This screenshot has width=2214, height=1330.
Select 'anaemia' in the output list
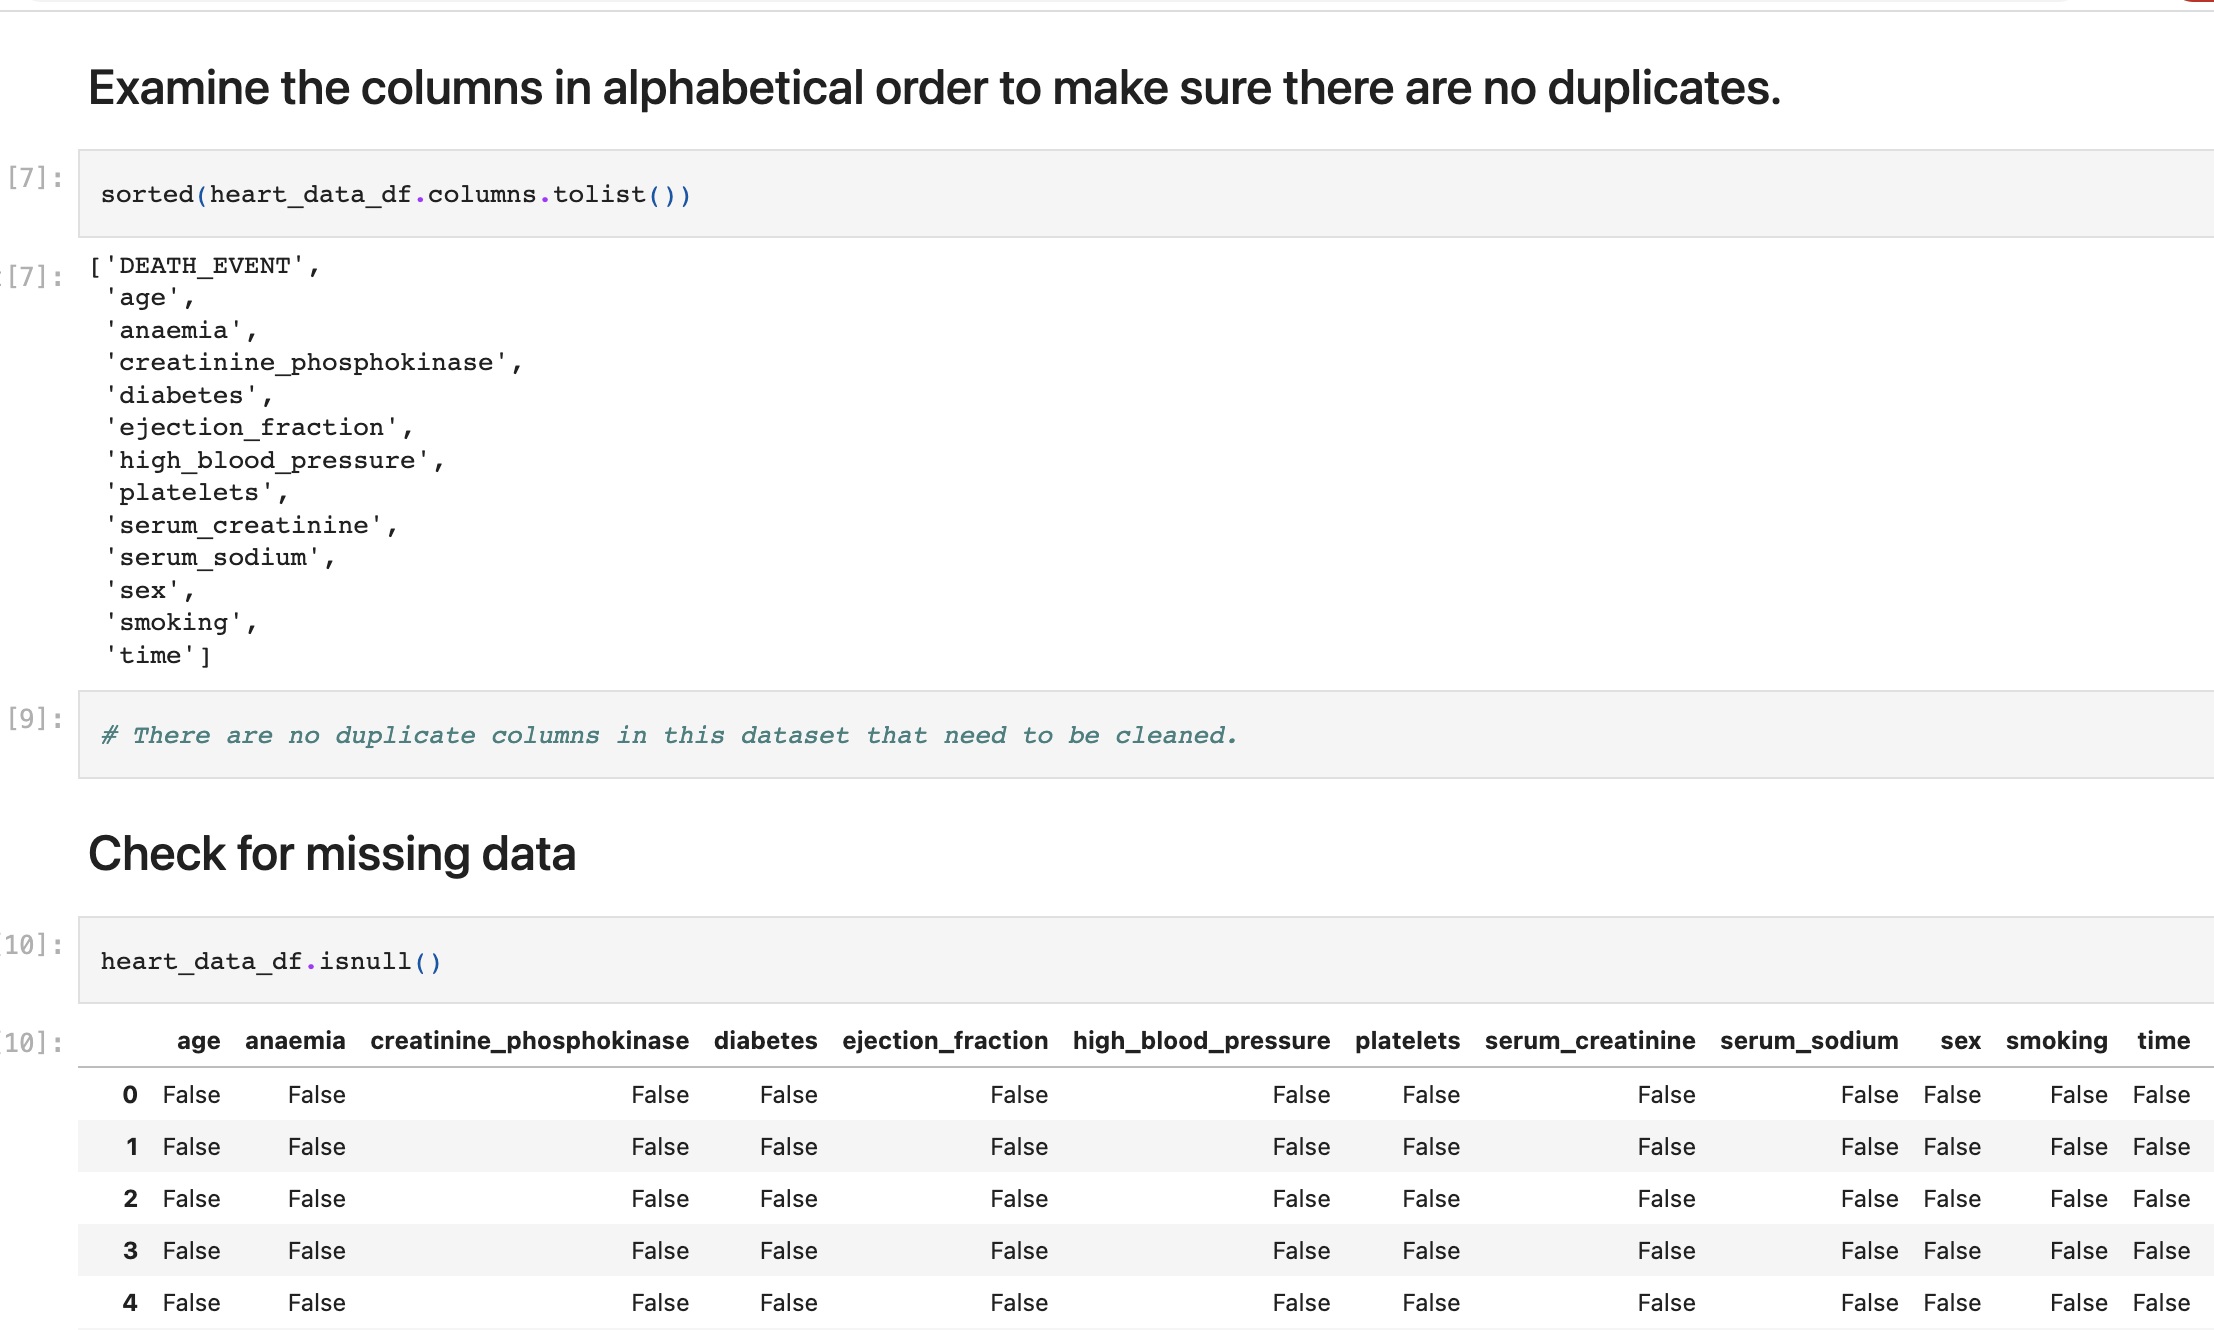pos(174,331)
